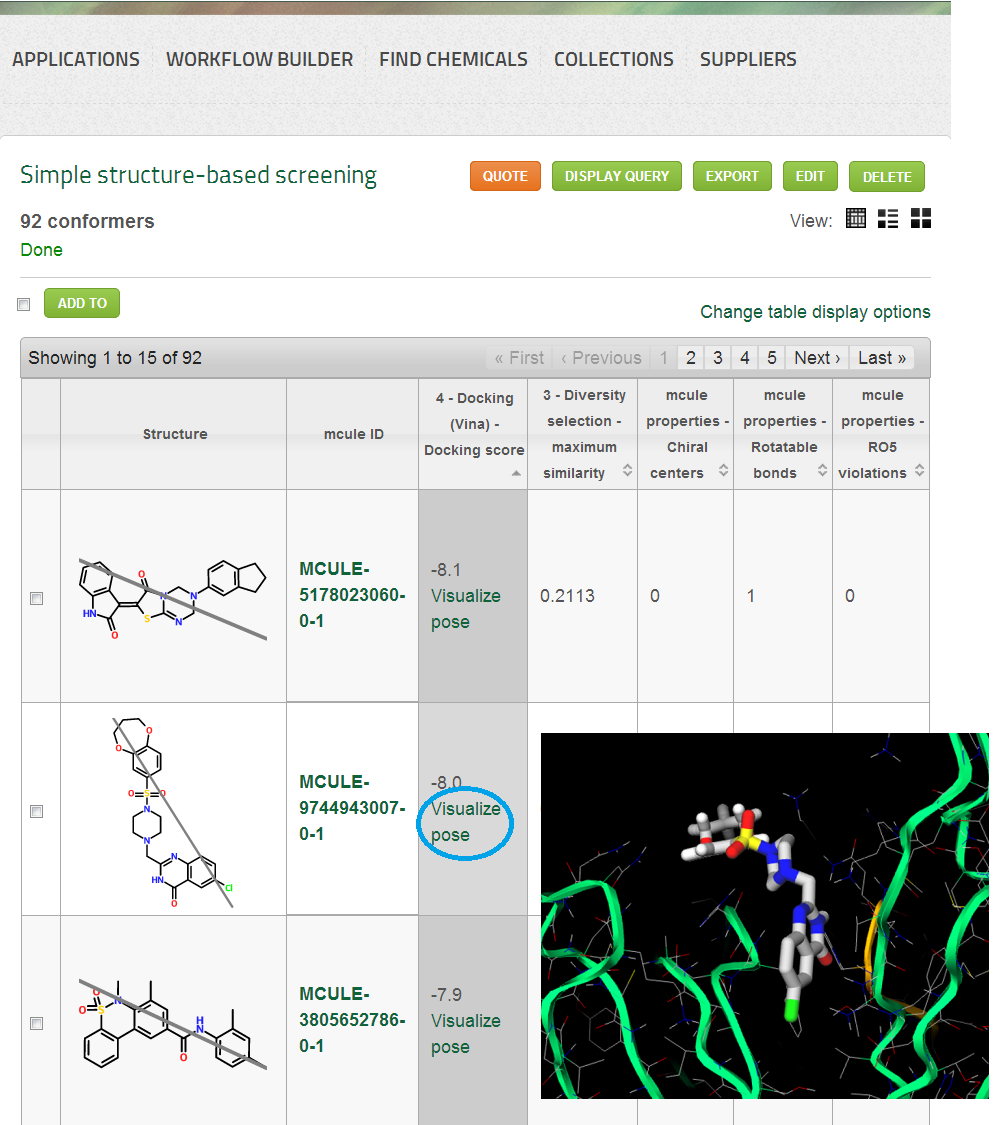
Task: Open the WORKFLOW BUILDER menu
Action: tap(260, 60)
